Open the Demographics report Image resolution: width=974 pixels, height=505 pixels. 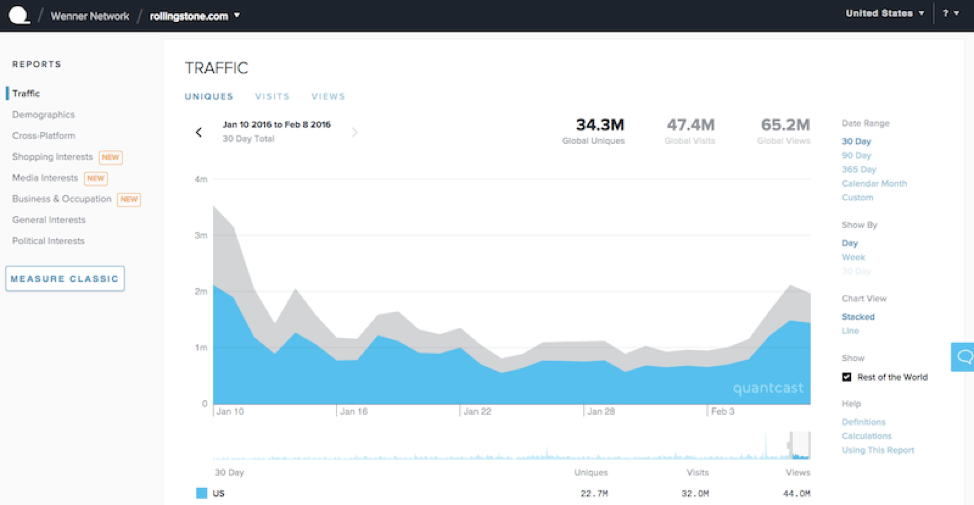pyautogui.click(x=43, y=114)
